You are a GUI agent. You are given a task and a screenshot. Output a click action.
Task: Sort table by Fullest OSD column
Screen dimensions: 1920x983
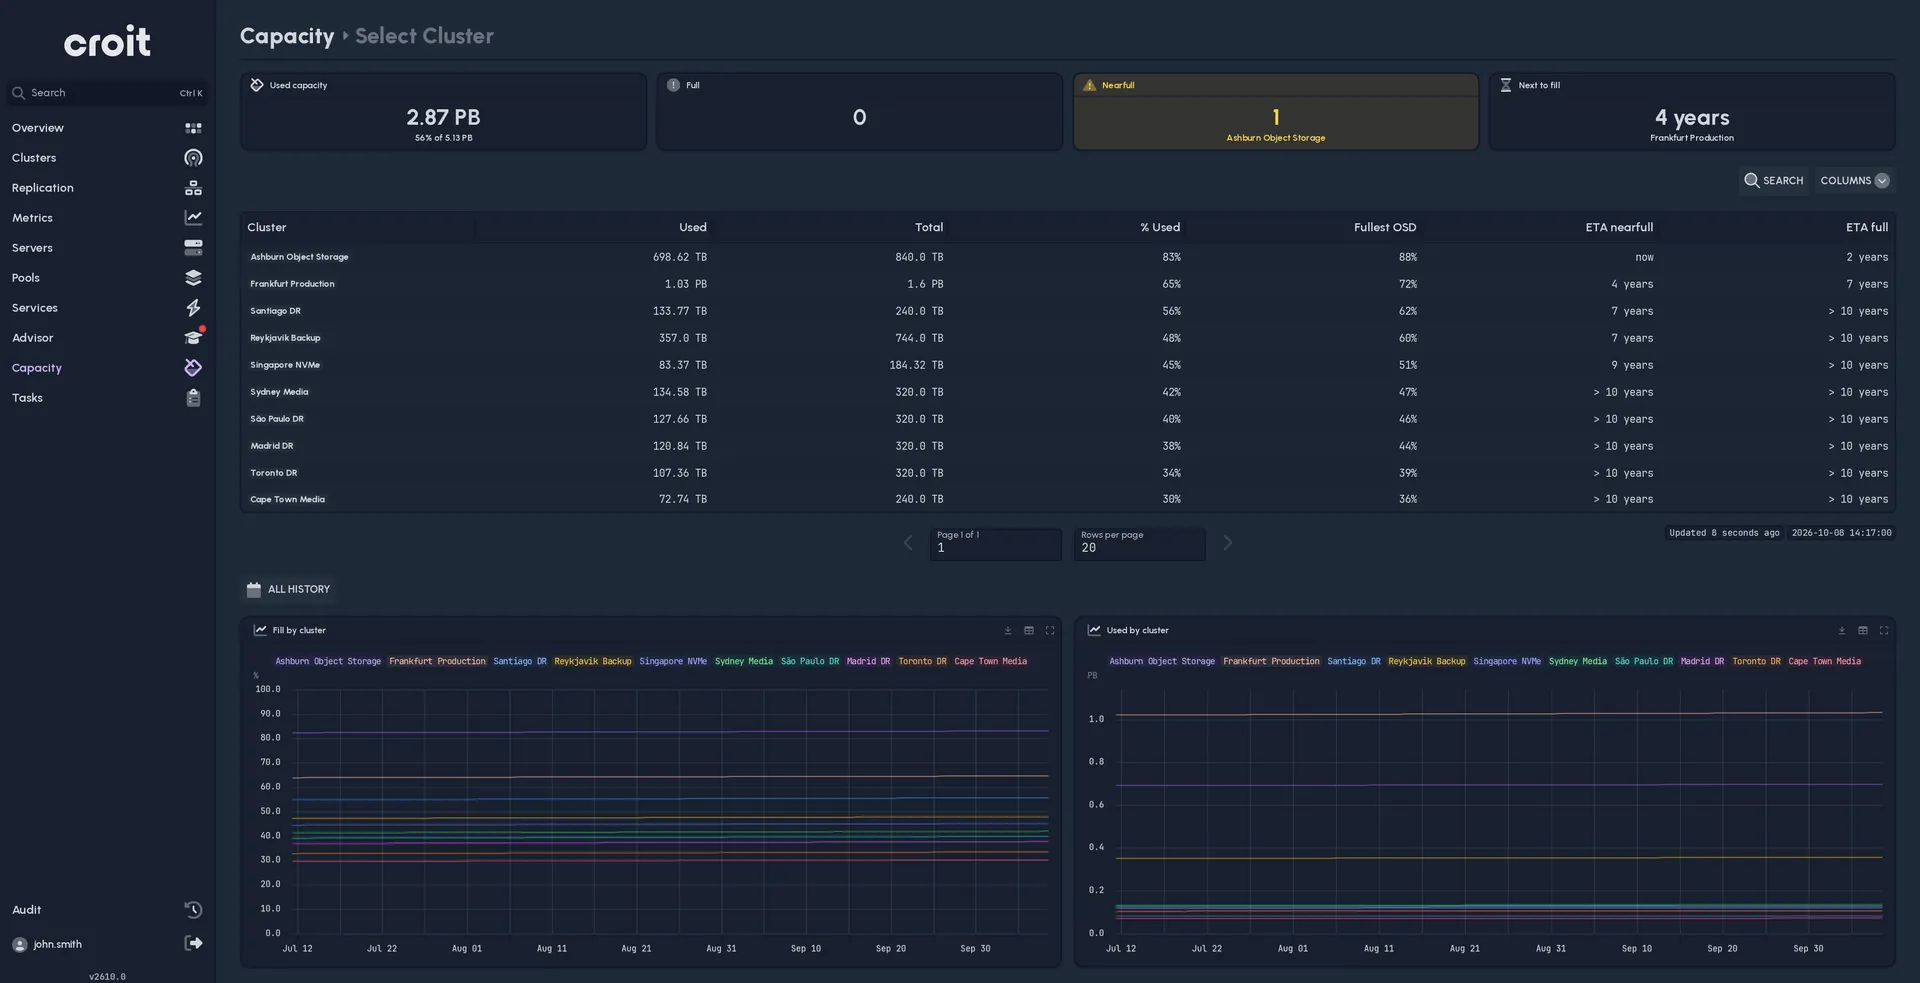(1384, 228)
